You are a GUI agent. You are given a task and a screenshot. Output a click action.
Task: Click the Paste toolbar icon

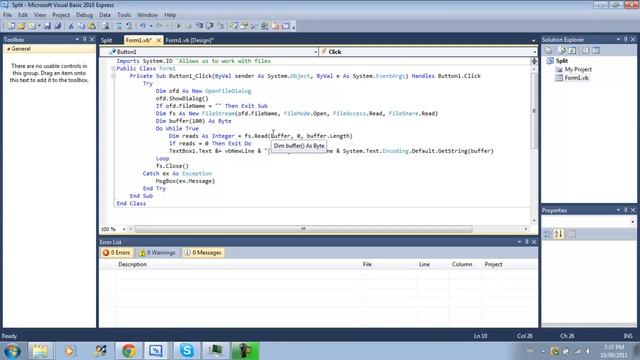92,26
